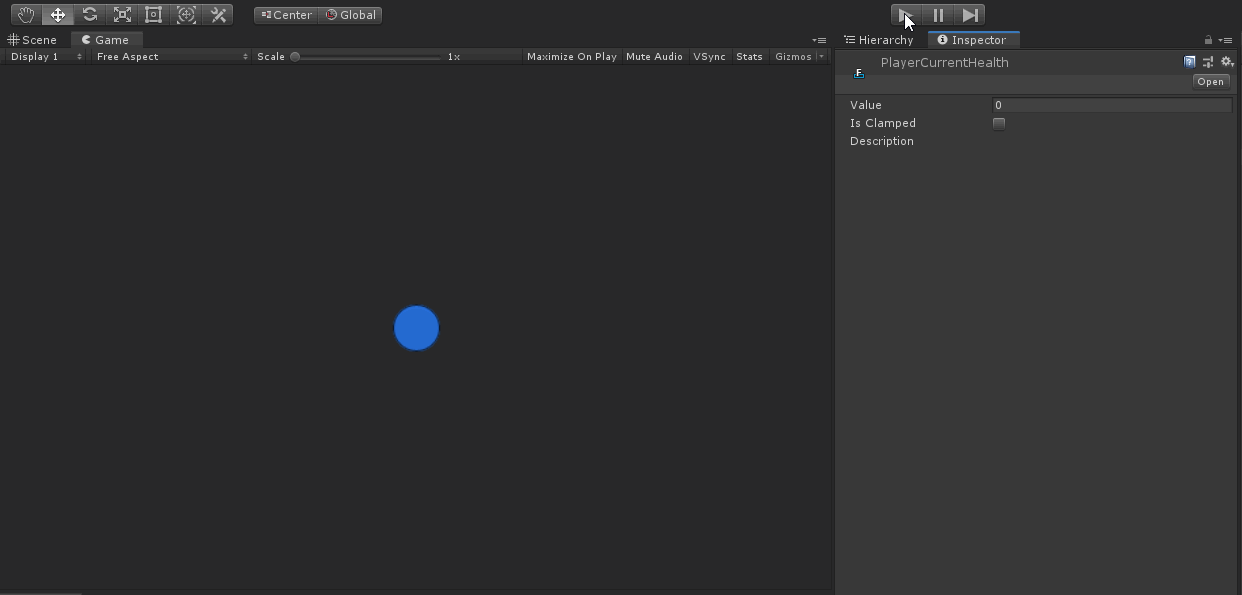Screen dimensions: 1242x595
Task: Open the preset selector icon
Action: (1208, 62)
